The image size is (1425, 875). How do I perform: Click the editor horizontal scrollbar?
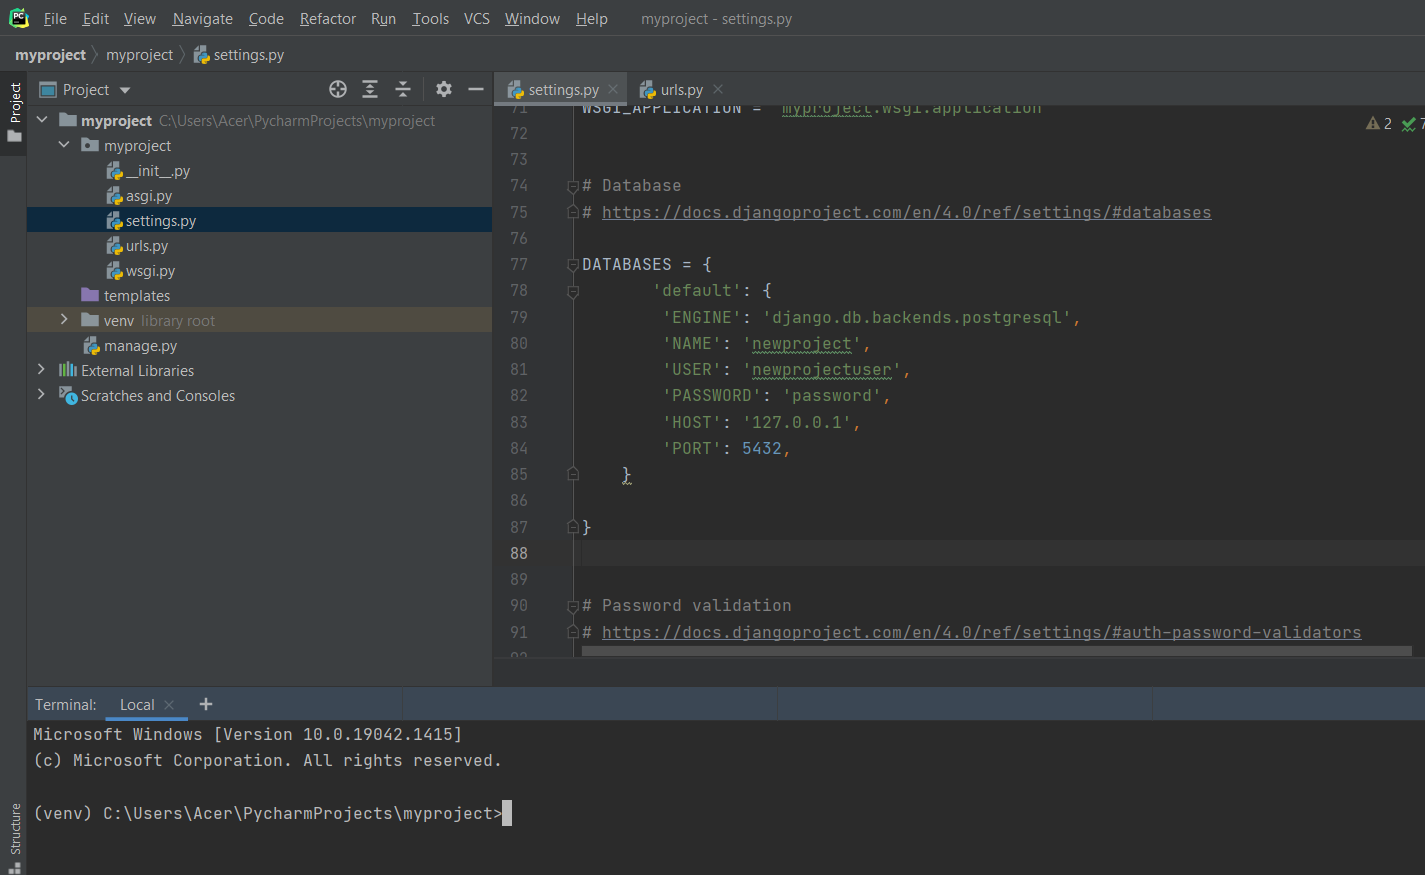(995, 651)
